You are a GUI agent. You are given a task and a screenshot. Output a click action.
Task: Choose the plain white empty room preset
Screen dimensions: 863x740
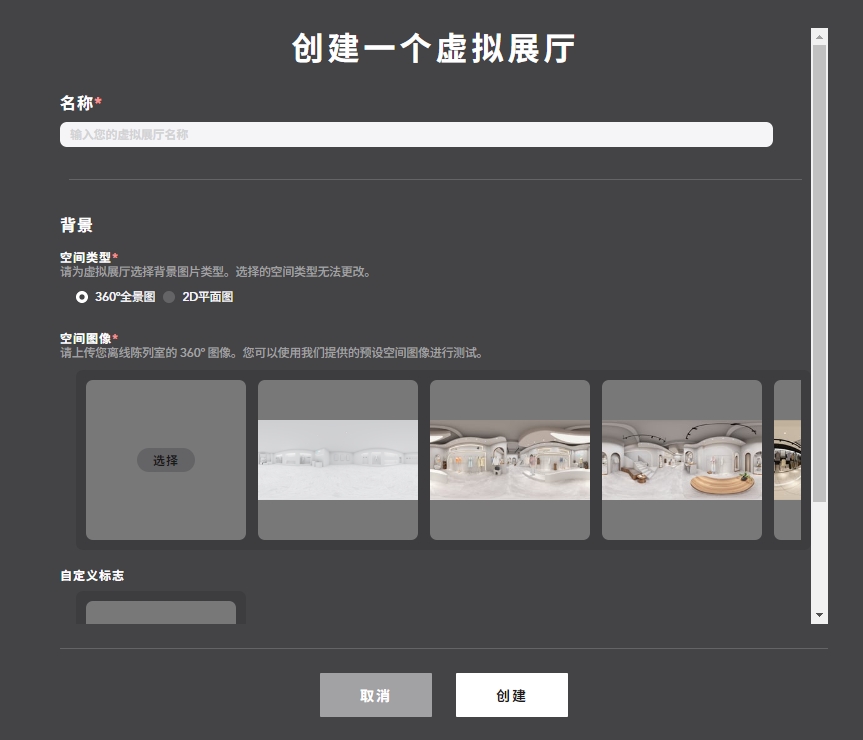(x=338, y=460)
